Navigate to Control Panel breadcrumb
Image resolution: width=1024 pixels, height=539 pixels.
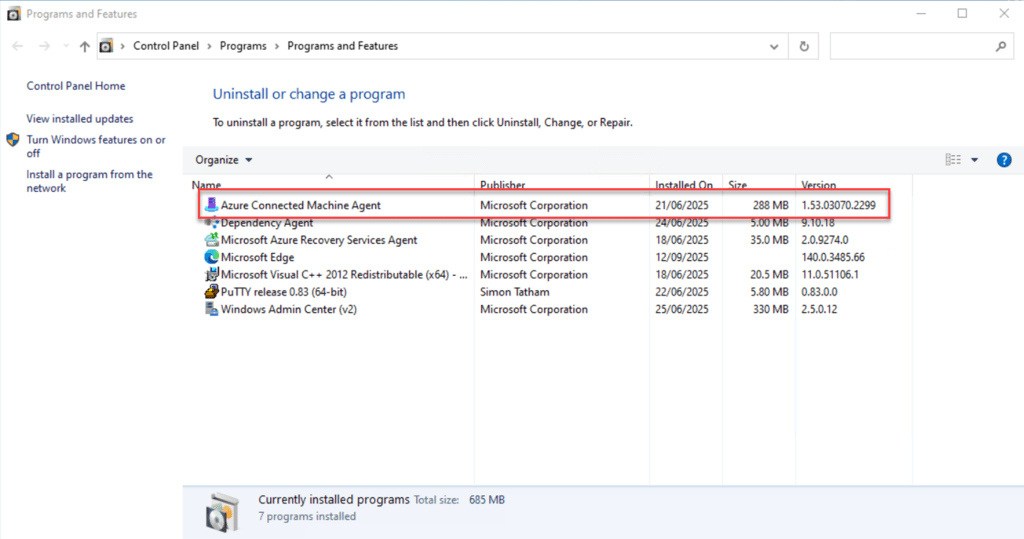pos(165,46)
